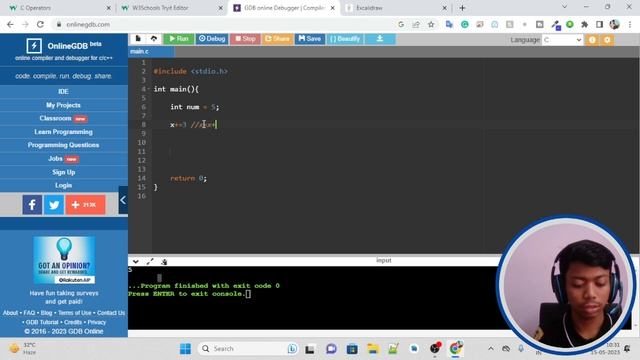Select the input tab of the console
640x360 pixels.
pos(384,260)
